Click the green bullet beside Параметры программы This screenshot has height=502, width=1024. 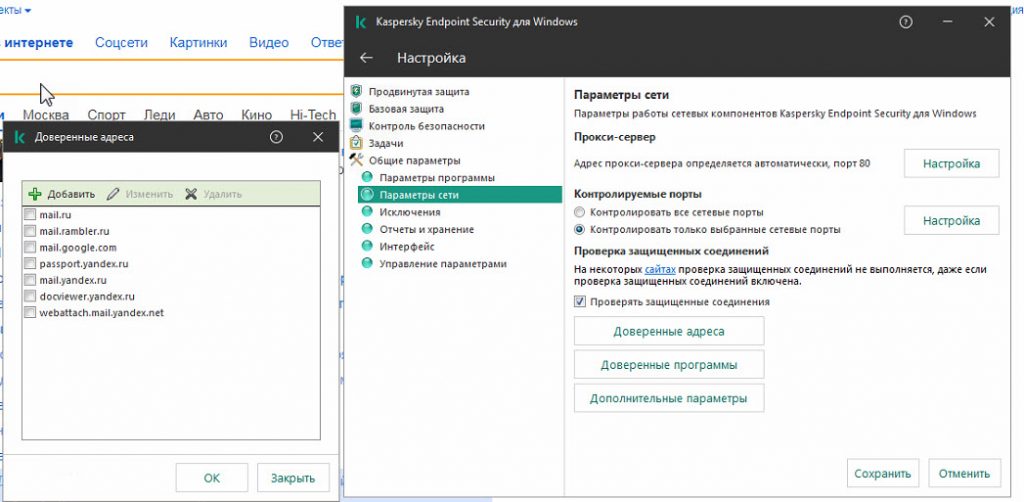point(367,178)
